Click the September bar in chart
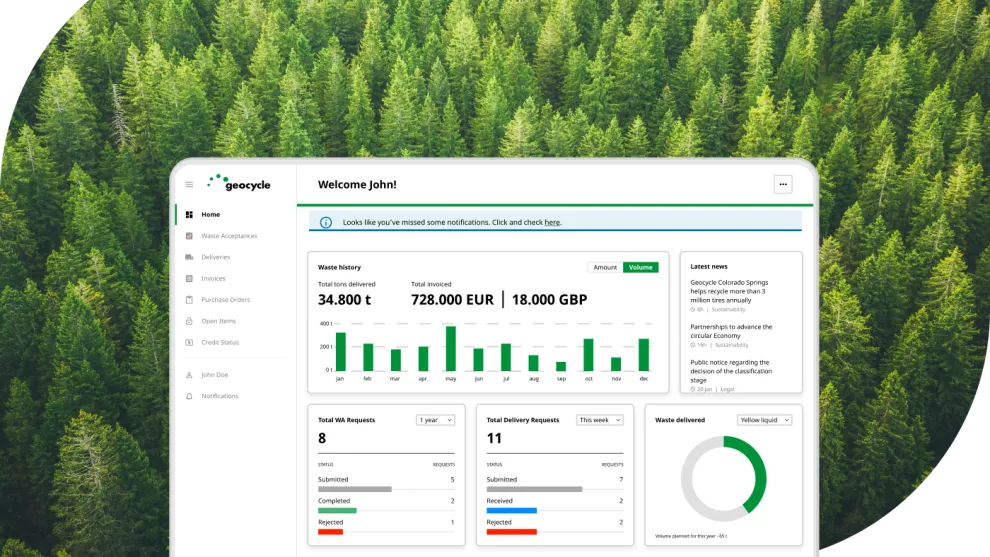Image resolution: width=990 pixels, height=557 pixels. 561,366
